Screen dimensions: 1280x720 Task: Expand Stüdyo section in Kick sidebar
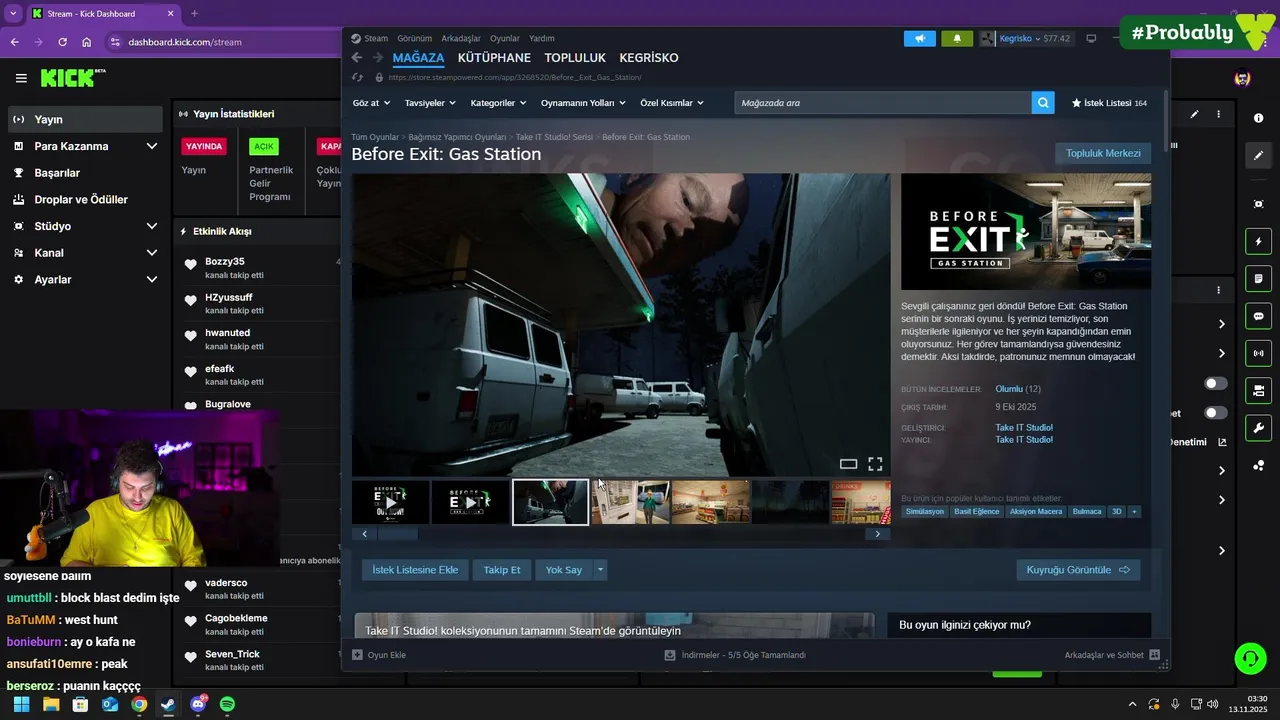(x=152, y=226)
